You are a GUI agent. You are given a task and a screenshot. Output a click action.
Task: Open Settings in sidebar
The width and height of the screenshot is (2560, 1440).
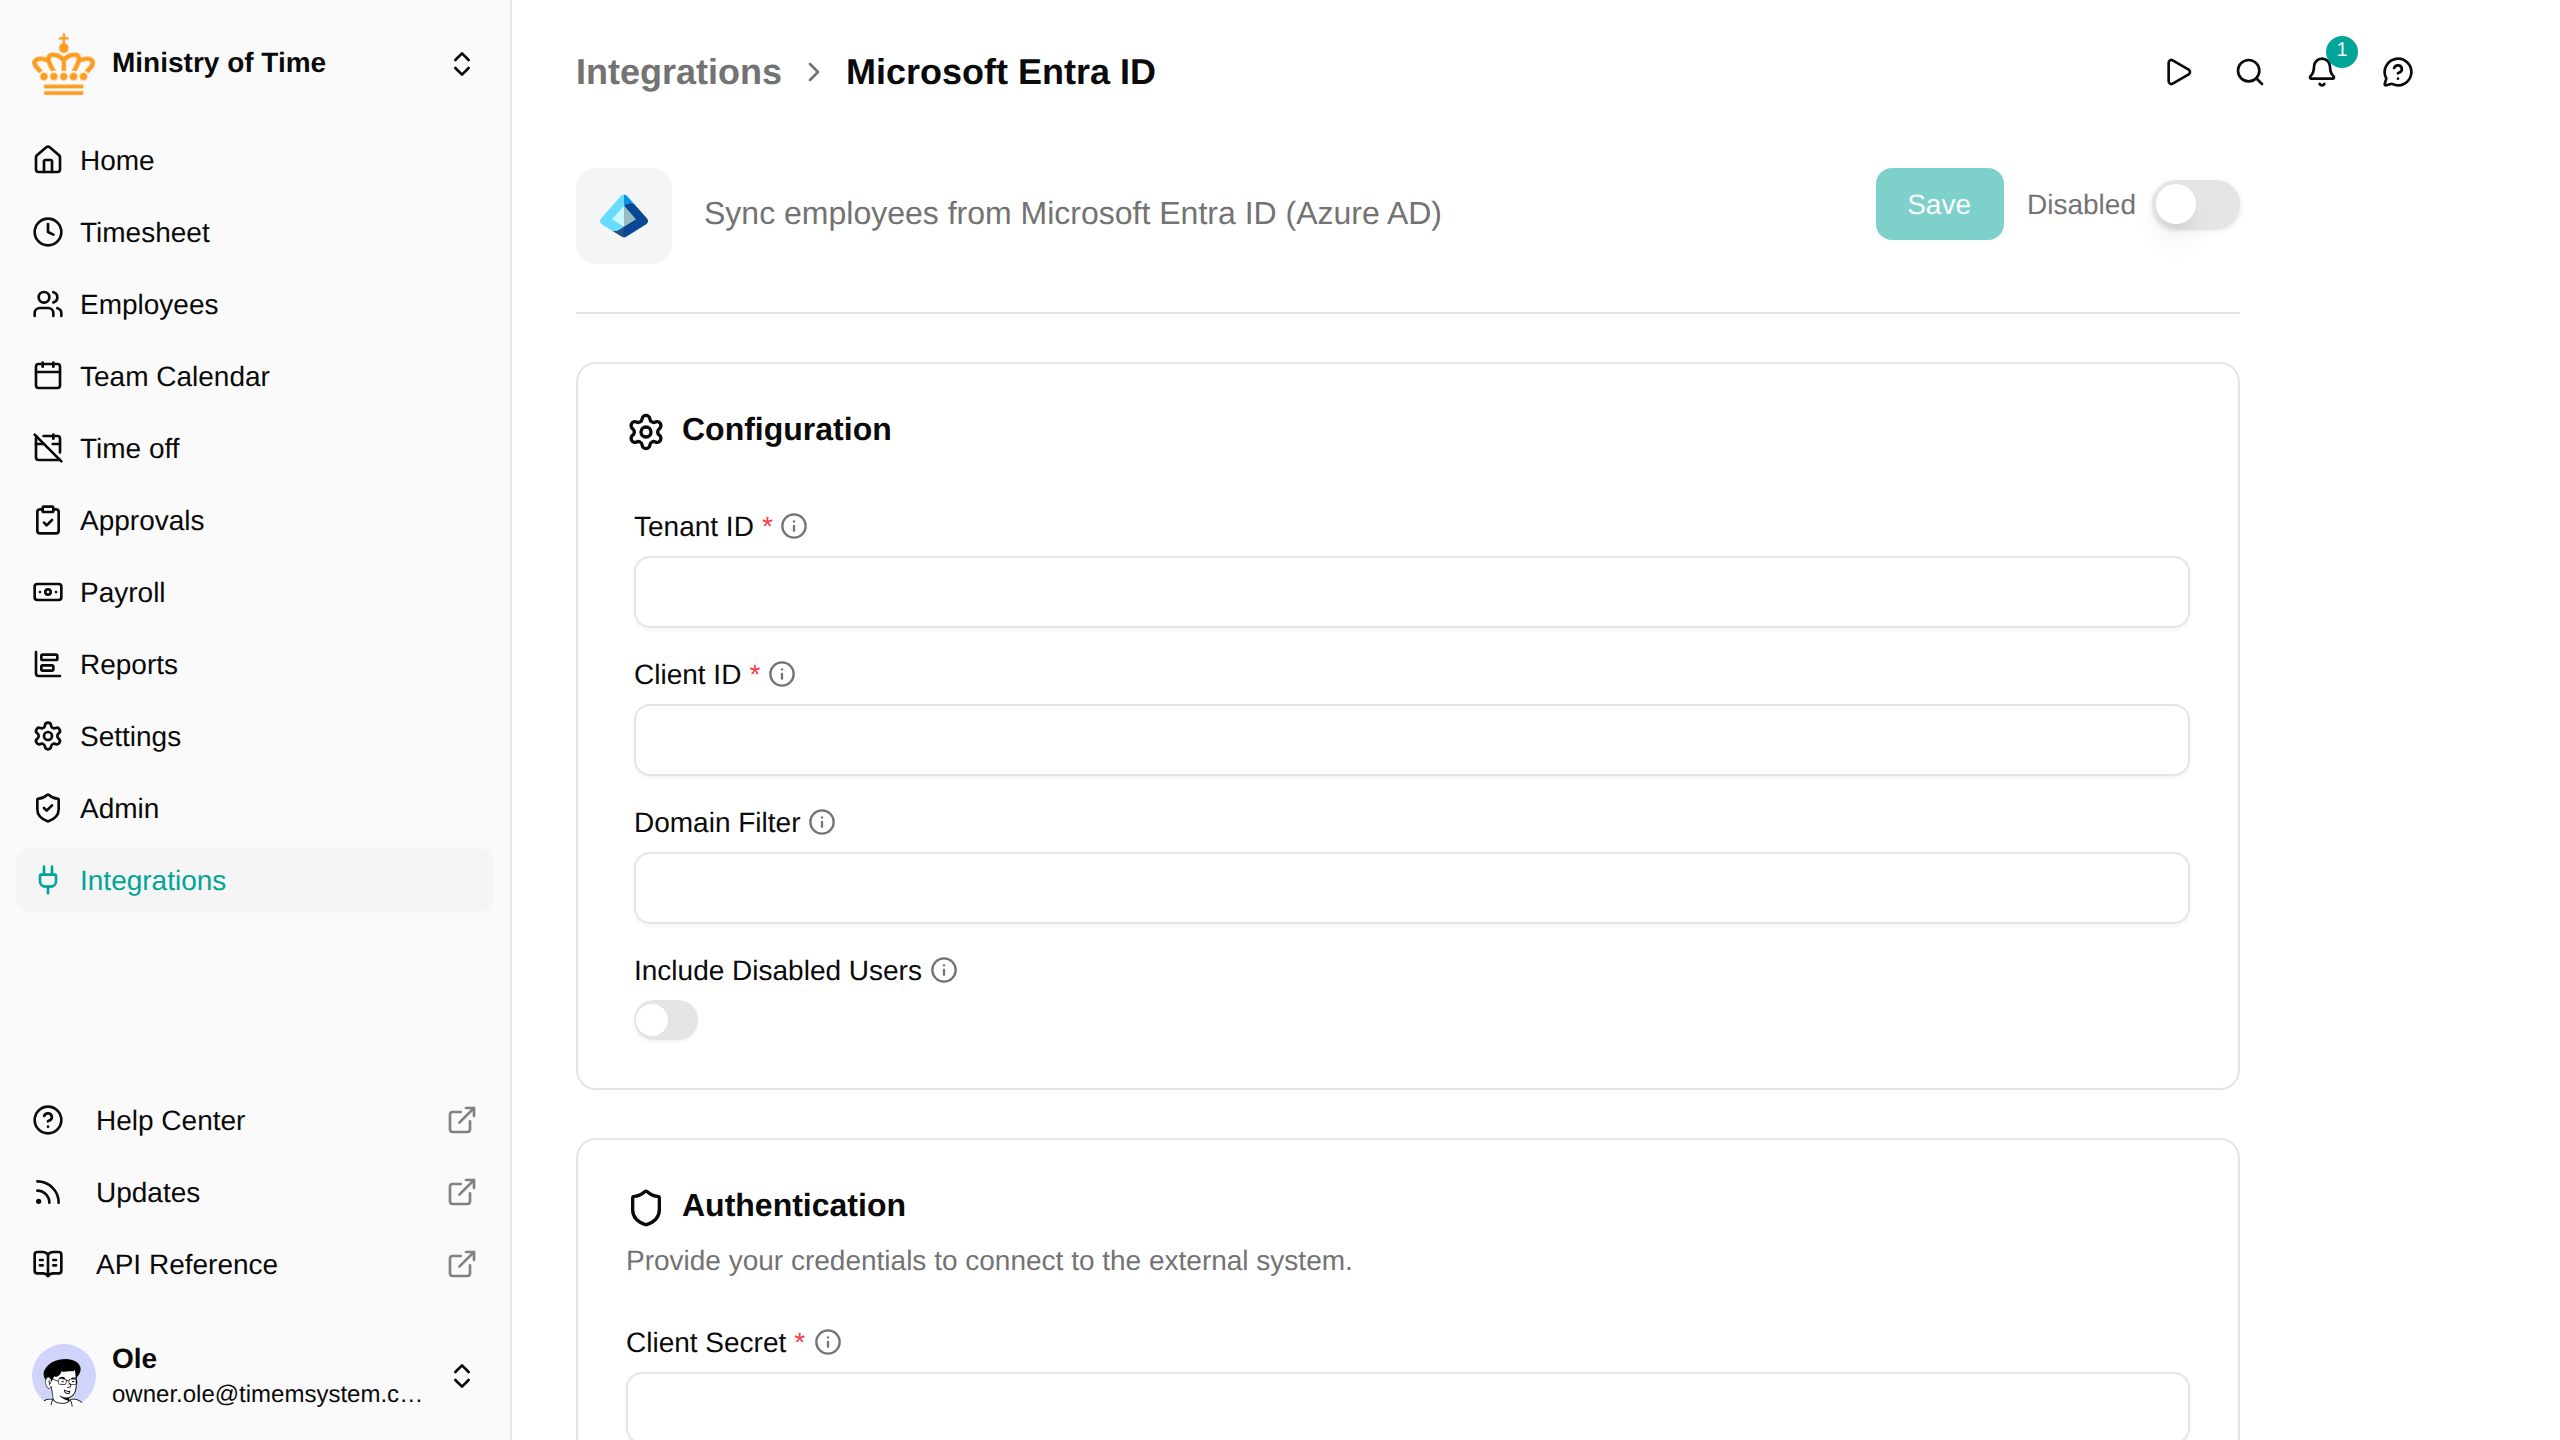tap(255, 736)
